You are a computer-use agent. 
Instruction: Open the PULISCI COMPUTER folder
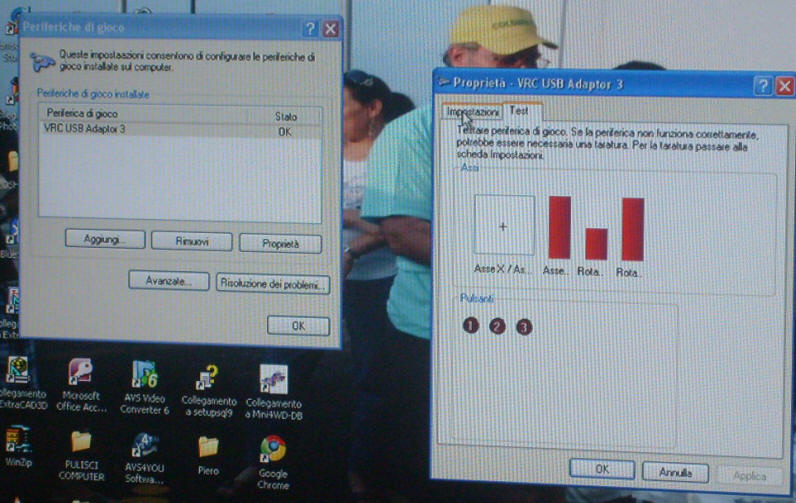(81, 442)
